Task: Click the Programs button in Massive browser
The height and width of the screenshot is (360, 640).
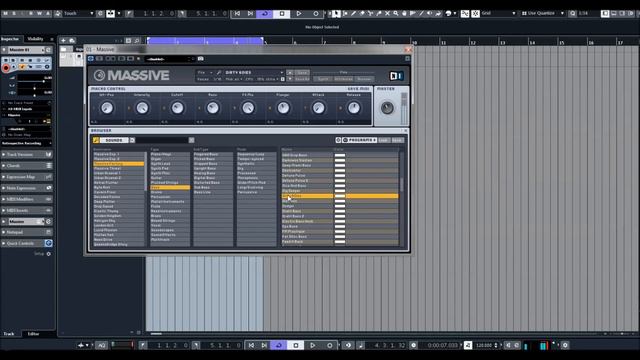Action: point(359,140)
